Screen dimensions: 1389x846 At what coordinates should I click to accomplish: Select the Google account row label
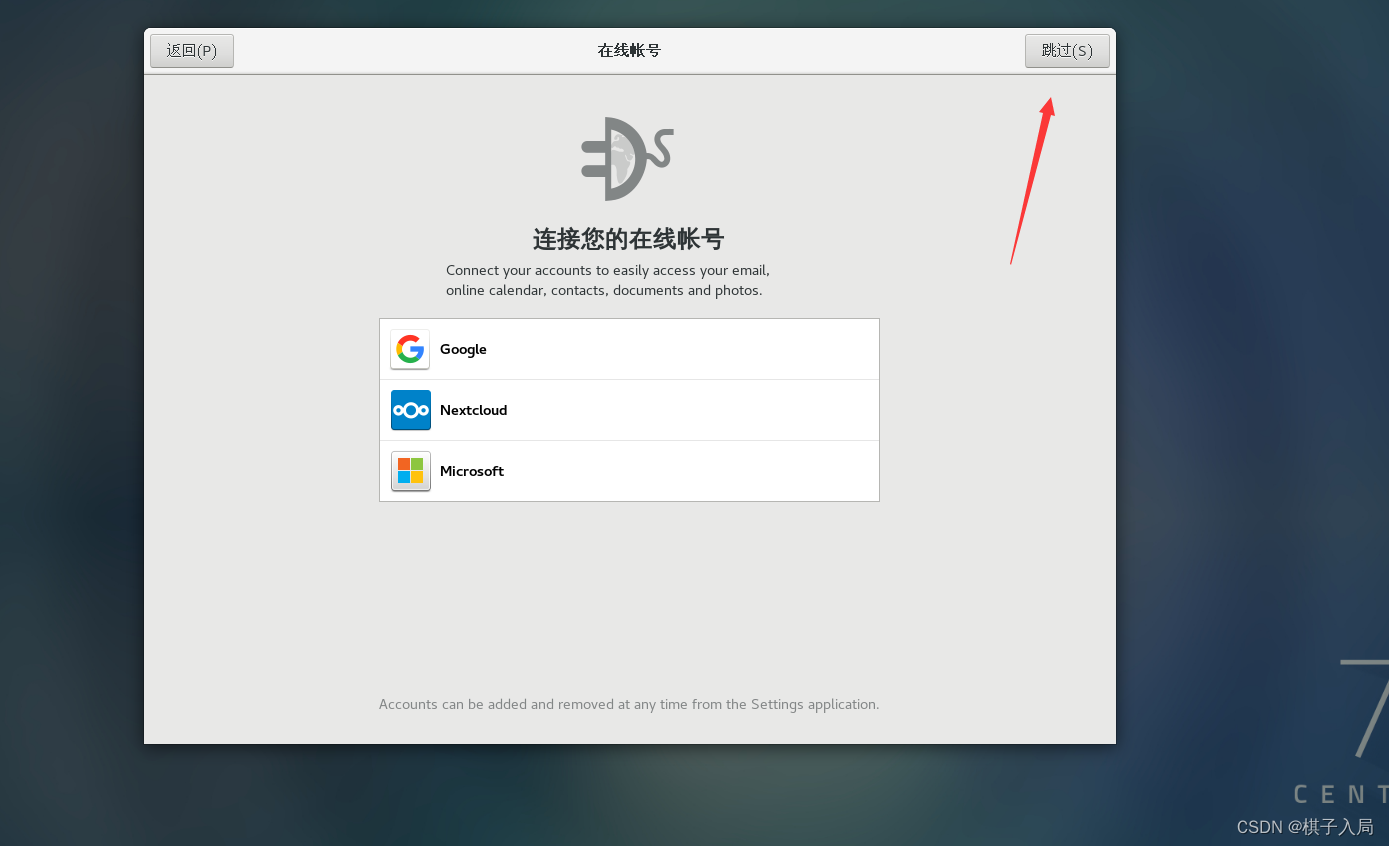click(x=463, y=349)
